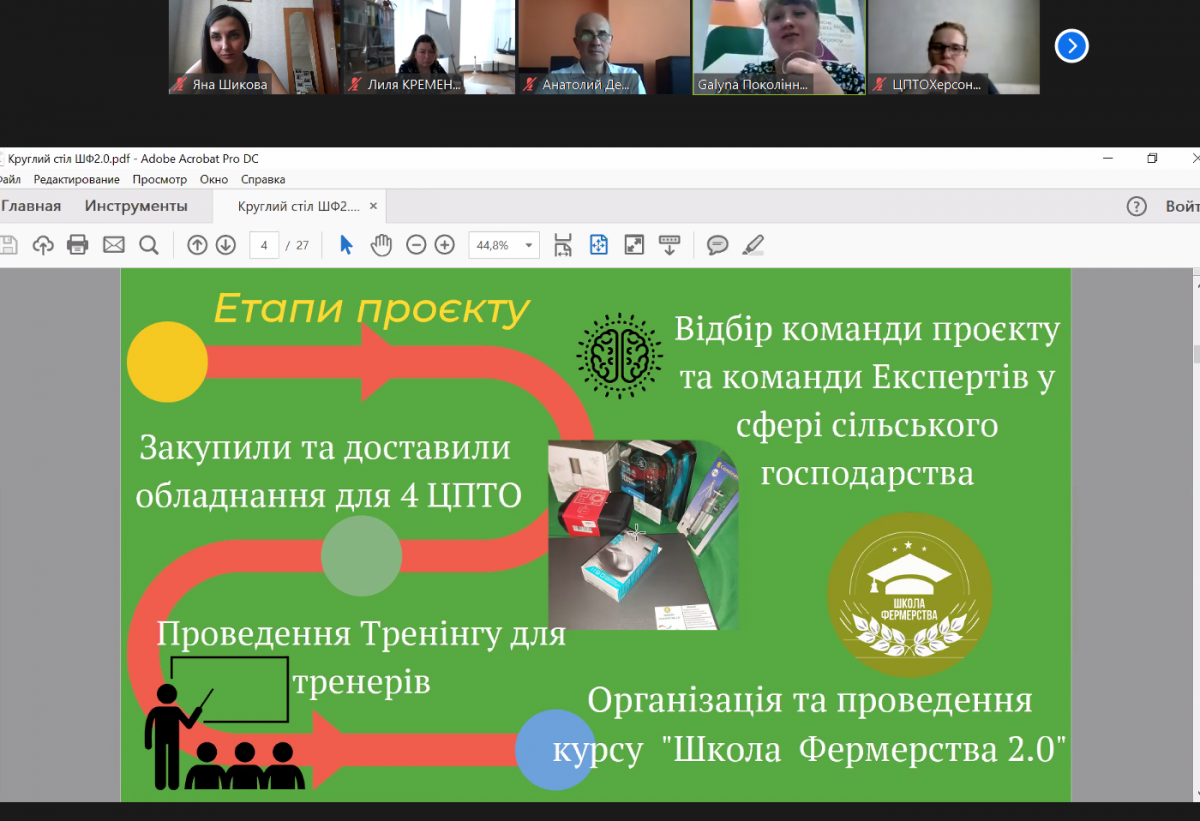Screen dimensions: 1200x821
Task: Open the search magnifier tool
Action: [149, 245]
